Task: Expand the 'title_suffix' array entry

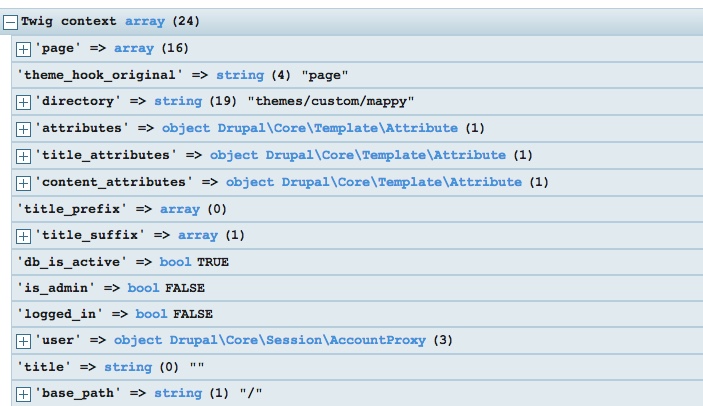Action: click(23, 236)
